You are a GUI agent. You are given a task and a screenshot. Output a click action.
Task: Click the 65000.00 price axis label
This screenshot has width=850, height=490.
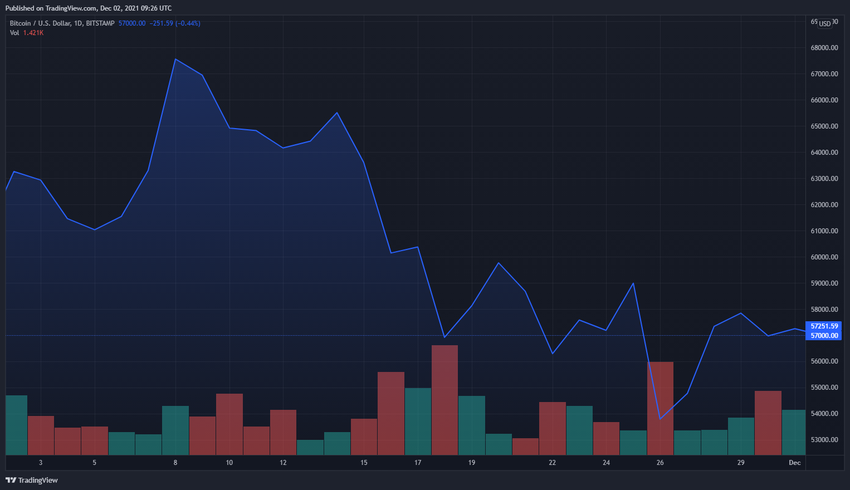point(824,126)
